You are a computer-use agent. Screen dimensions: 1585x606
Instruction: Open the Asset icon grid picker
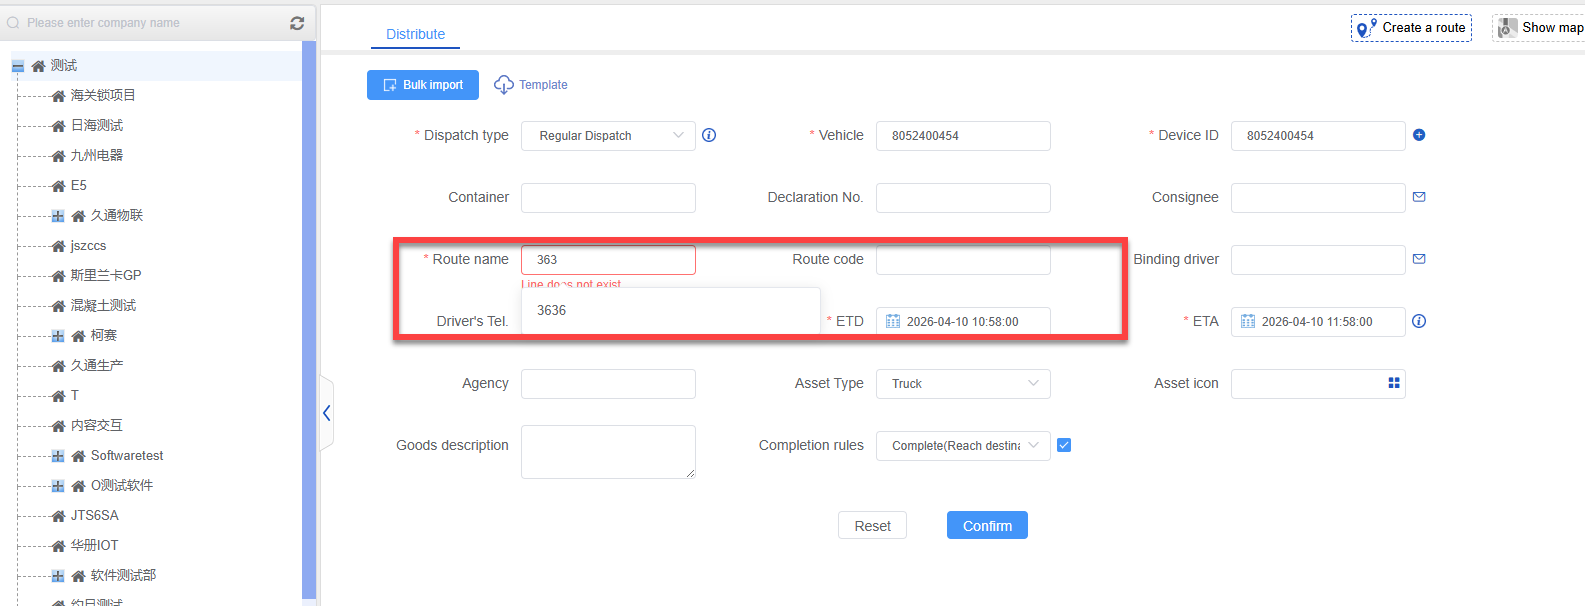tap(1394, 383)
